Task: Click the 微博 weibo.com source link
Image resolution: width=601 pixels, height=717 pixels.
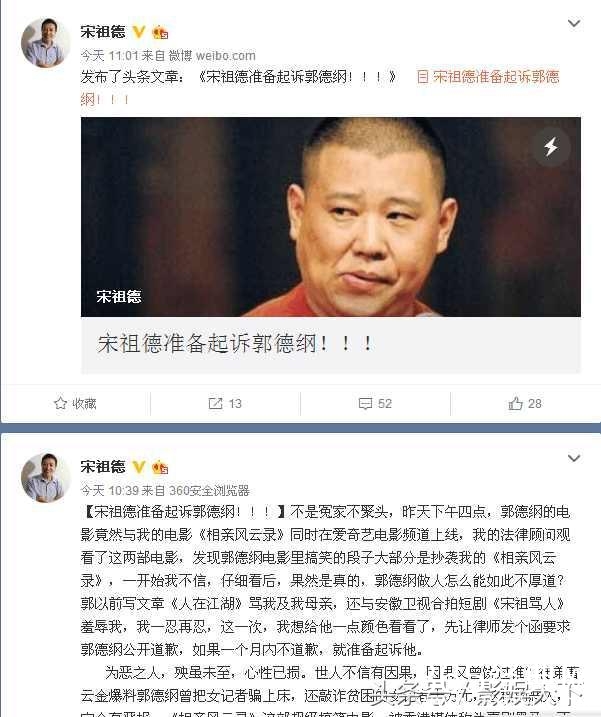Action: pyautogui.click(x=212, y=56)
